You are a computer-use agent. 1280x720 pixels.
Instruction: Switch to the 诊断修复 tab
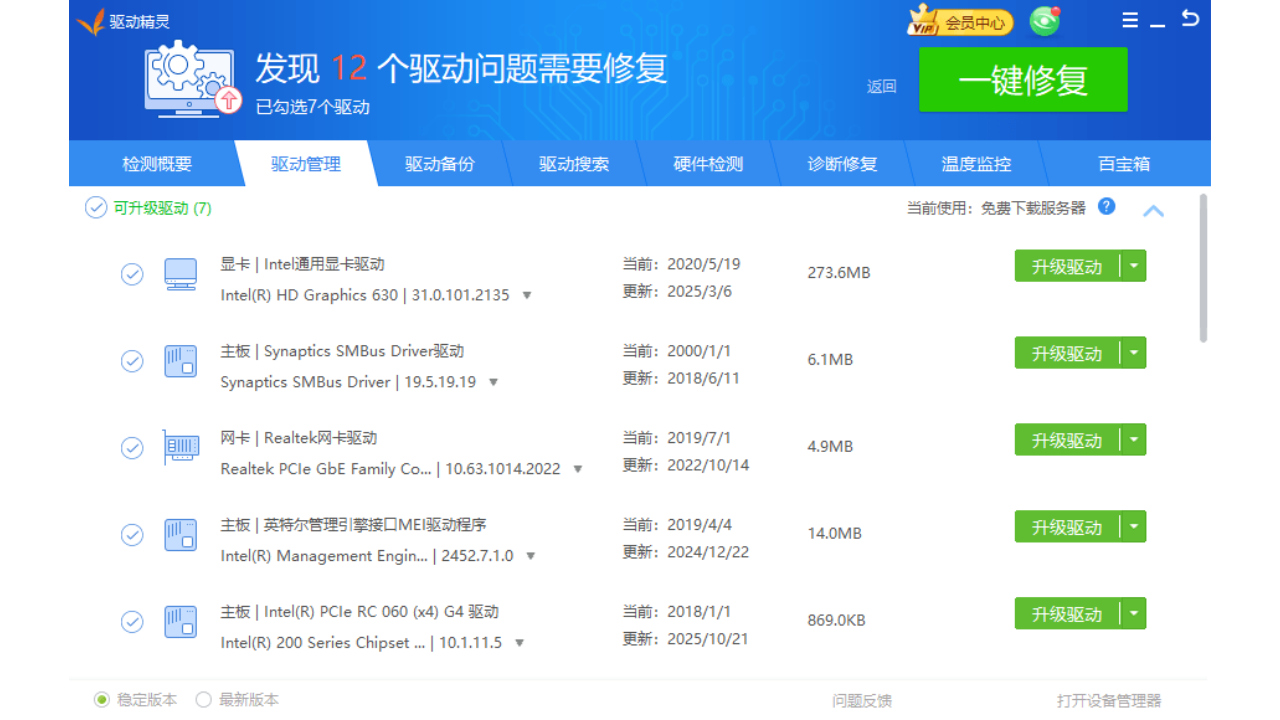tap(842, 164)
